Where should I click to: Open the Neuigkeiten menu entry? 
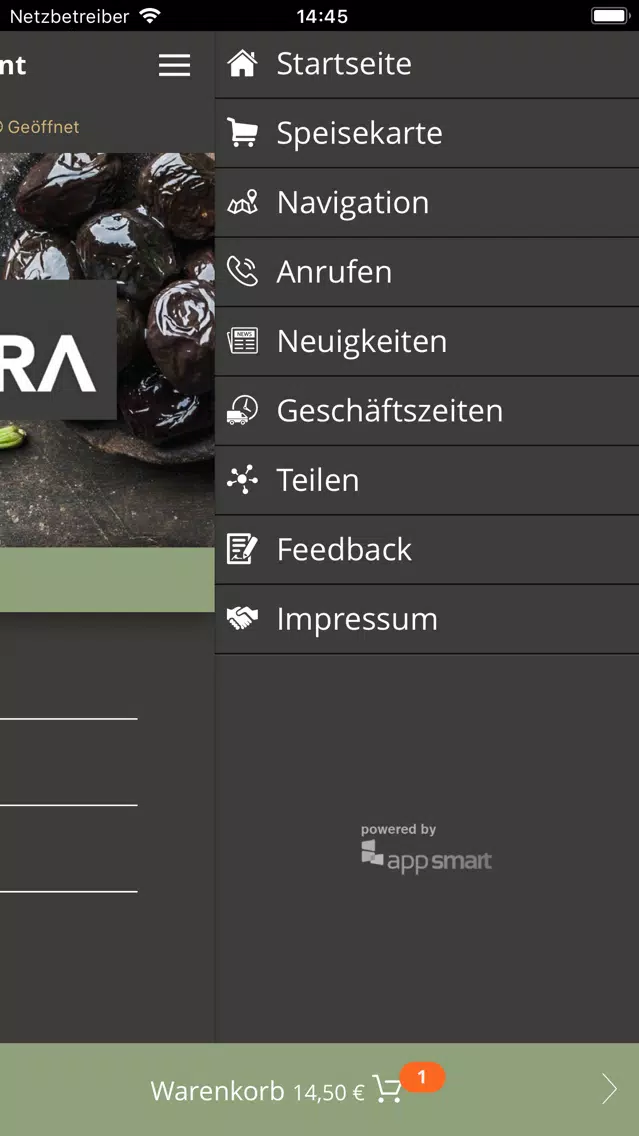(427, 341)
